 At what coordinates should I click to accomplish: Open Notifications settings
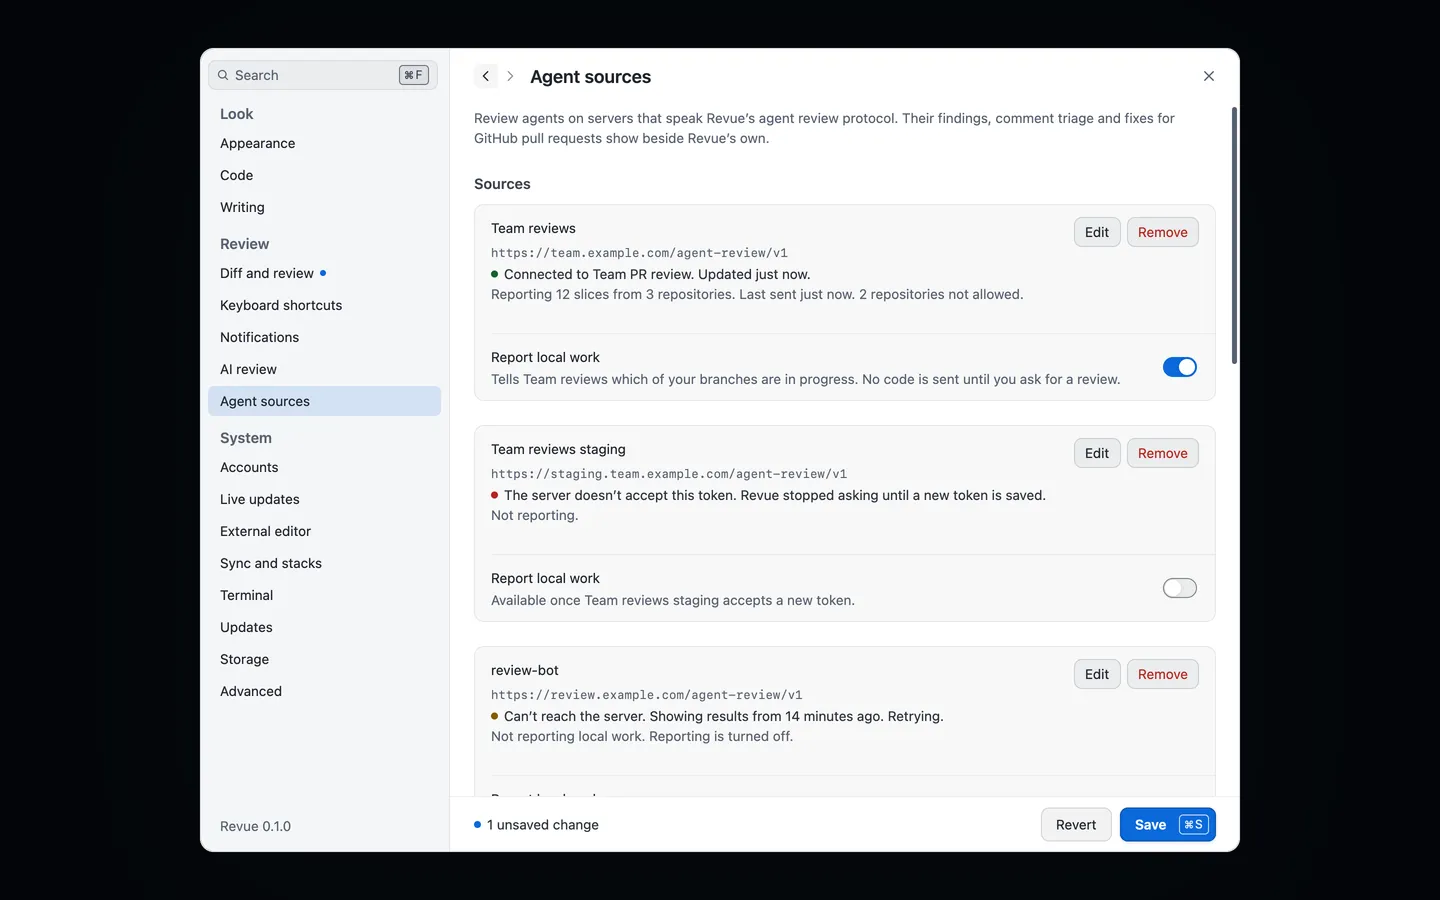tap(324, 337)
